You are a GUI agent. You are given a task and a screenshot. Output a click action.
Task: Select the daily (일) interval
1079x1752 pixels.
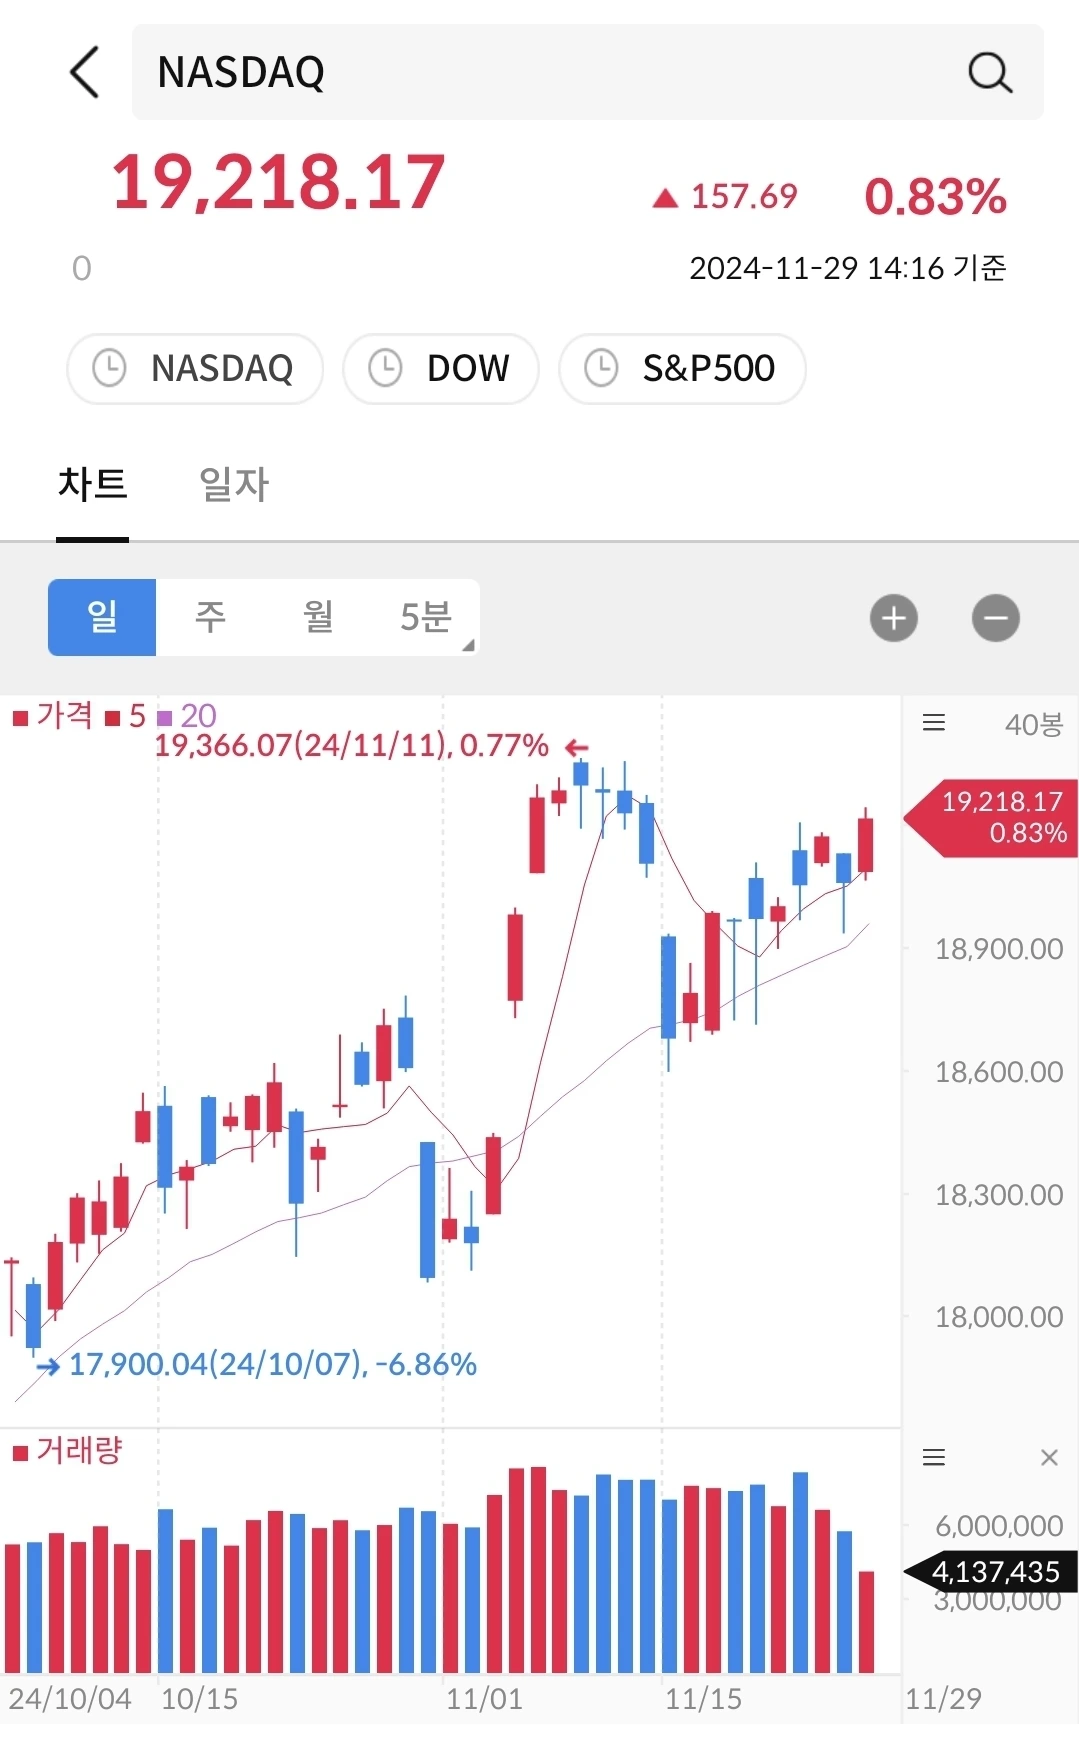pos(102,617)
